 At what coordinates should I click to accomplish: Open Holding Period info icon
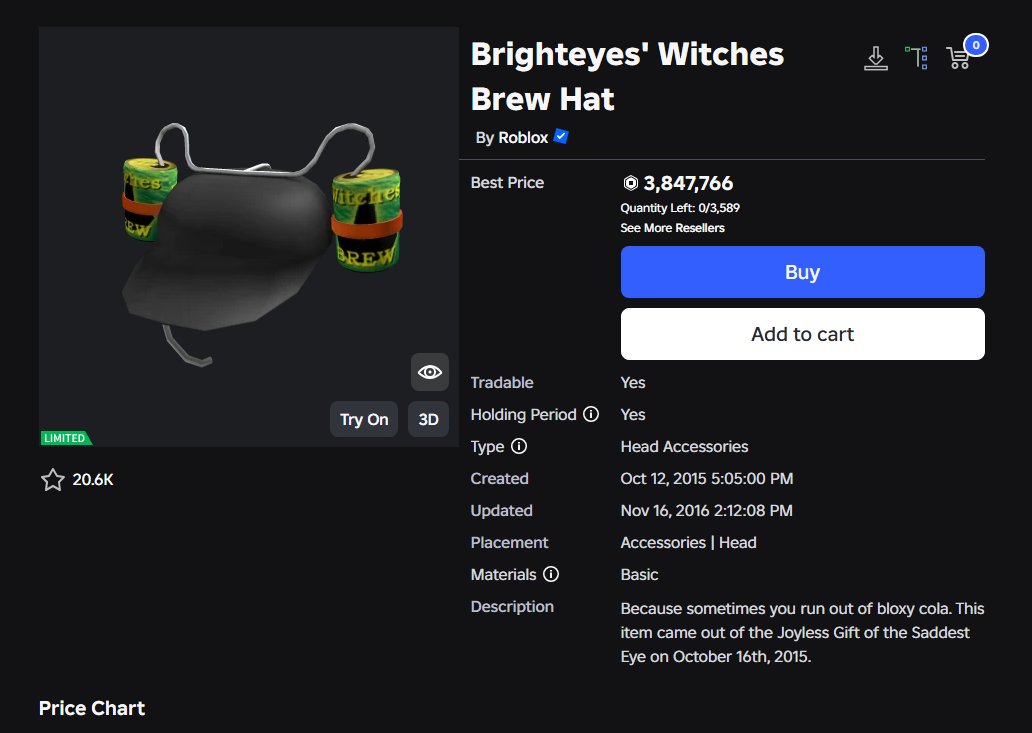[591, 414]
